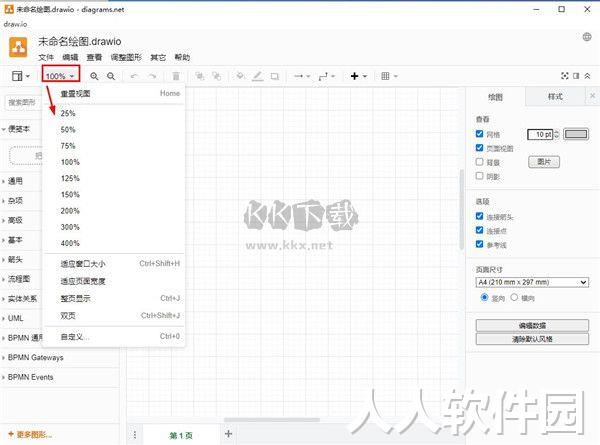
Task: Click the send to back icon
Action: (217, 76)
